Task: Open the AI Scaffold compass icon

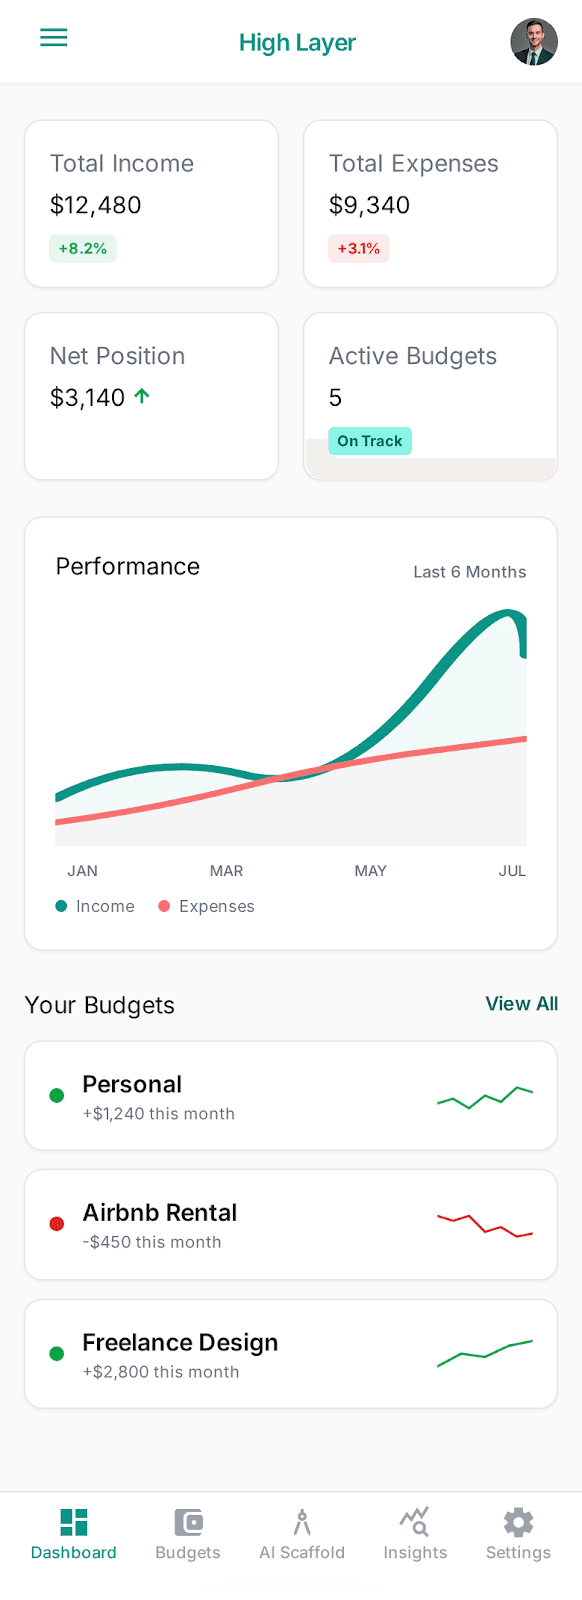Action: click(302, 1522)
